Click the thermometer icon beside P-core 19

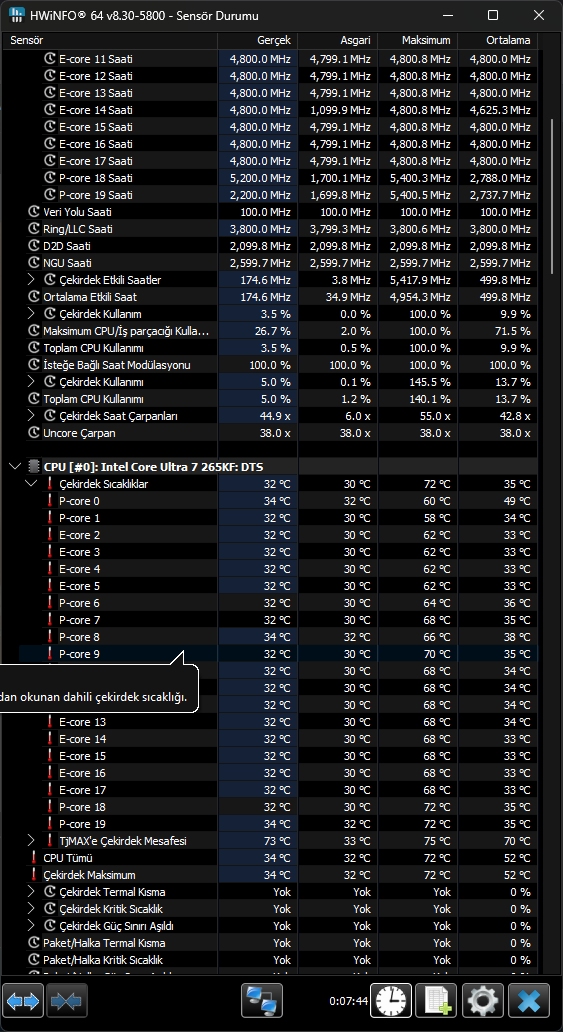(50, 824)
